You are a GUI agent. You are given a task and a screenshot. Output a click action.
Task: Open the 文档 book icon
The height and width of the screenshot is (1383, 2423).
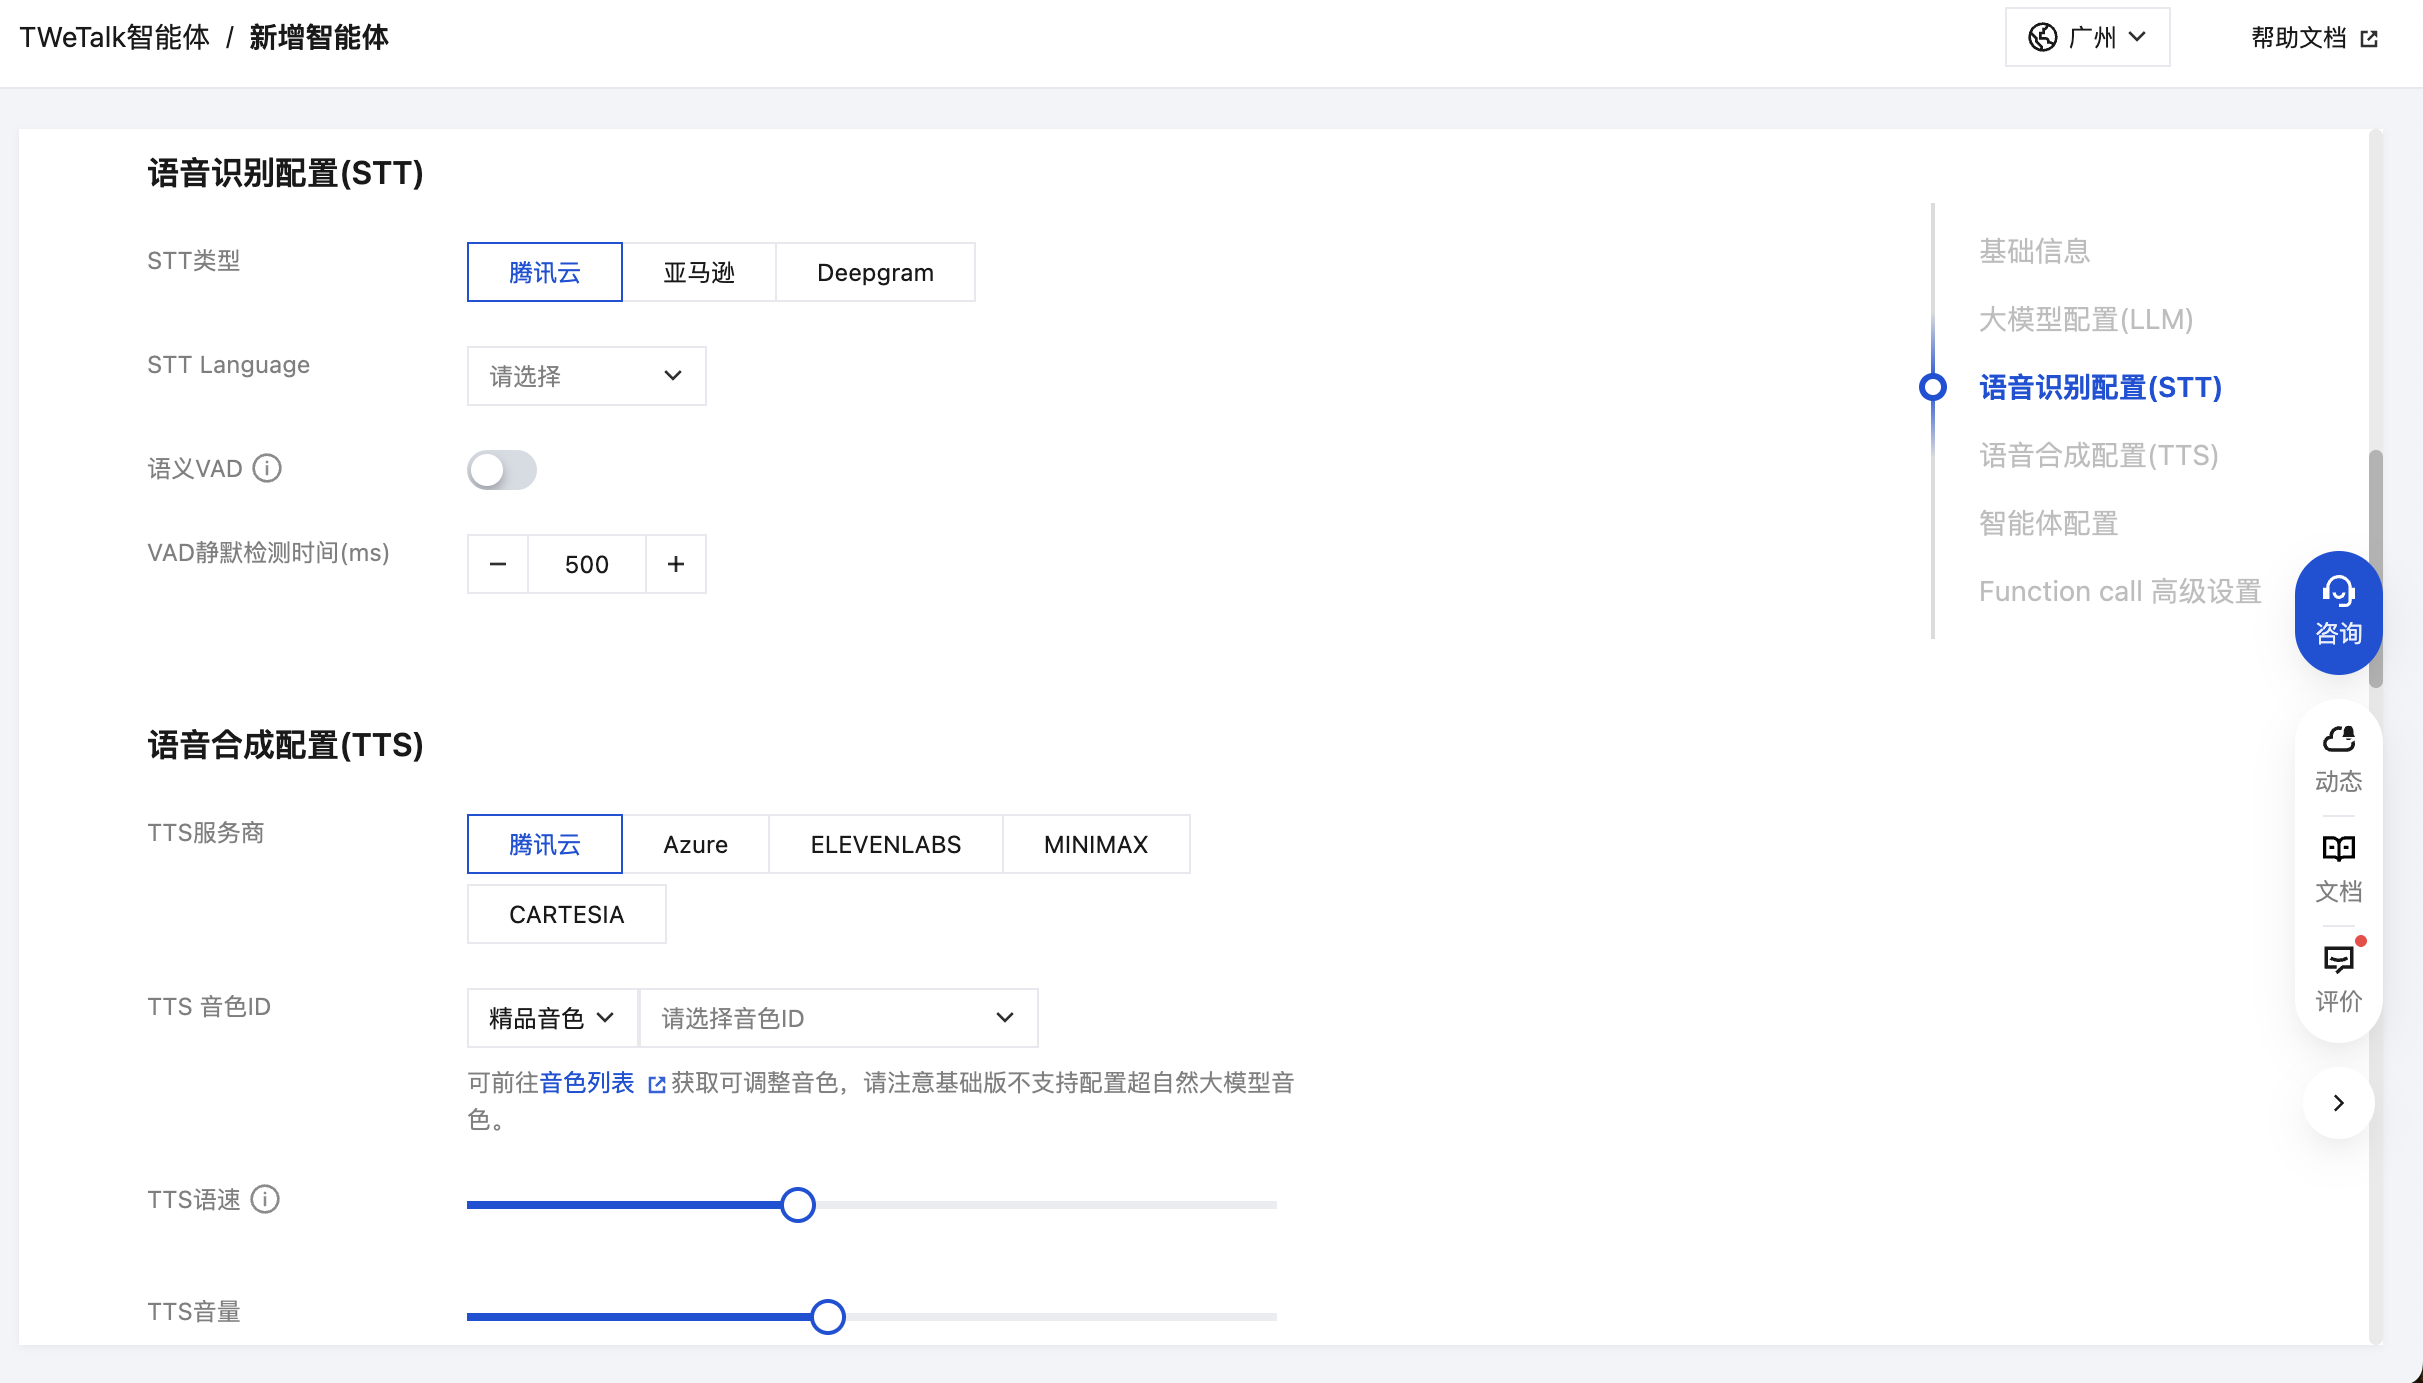[x=2338, y=850]
